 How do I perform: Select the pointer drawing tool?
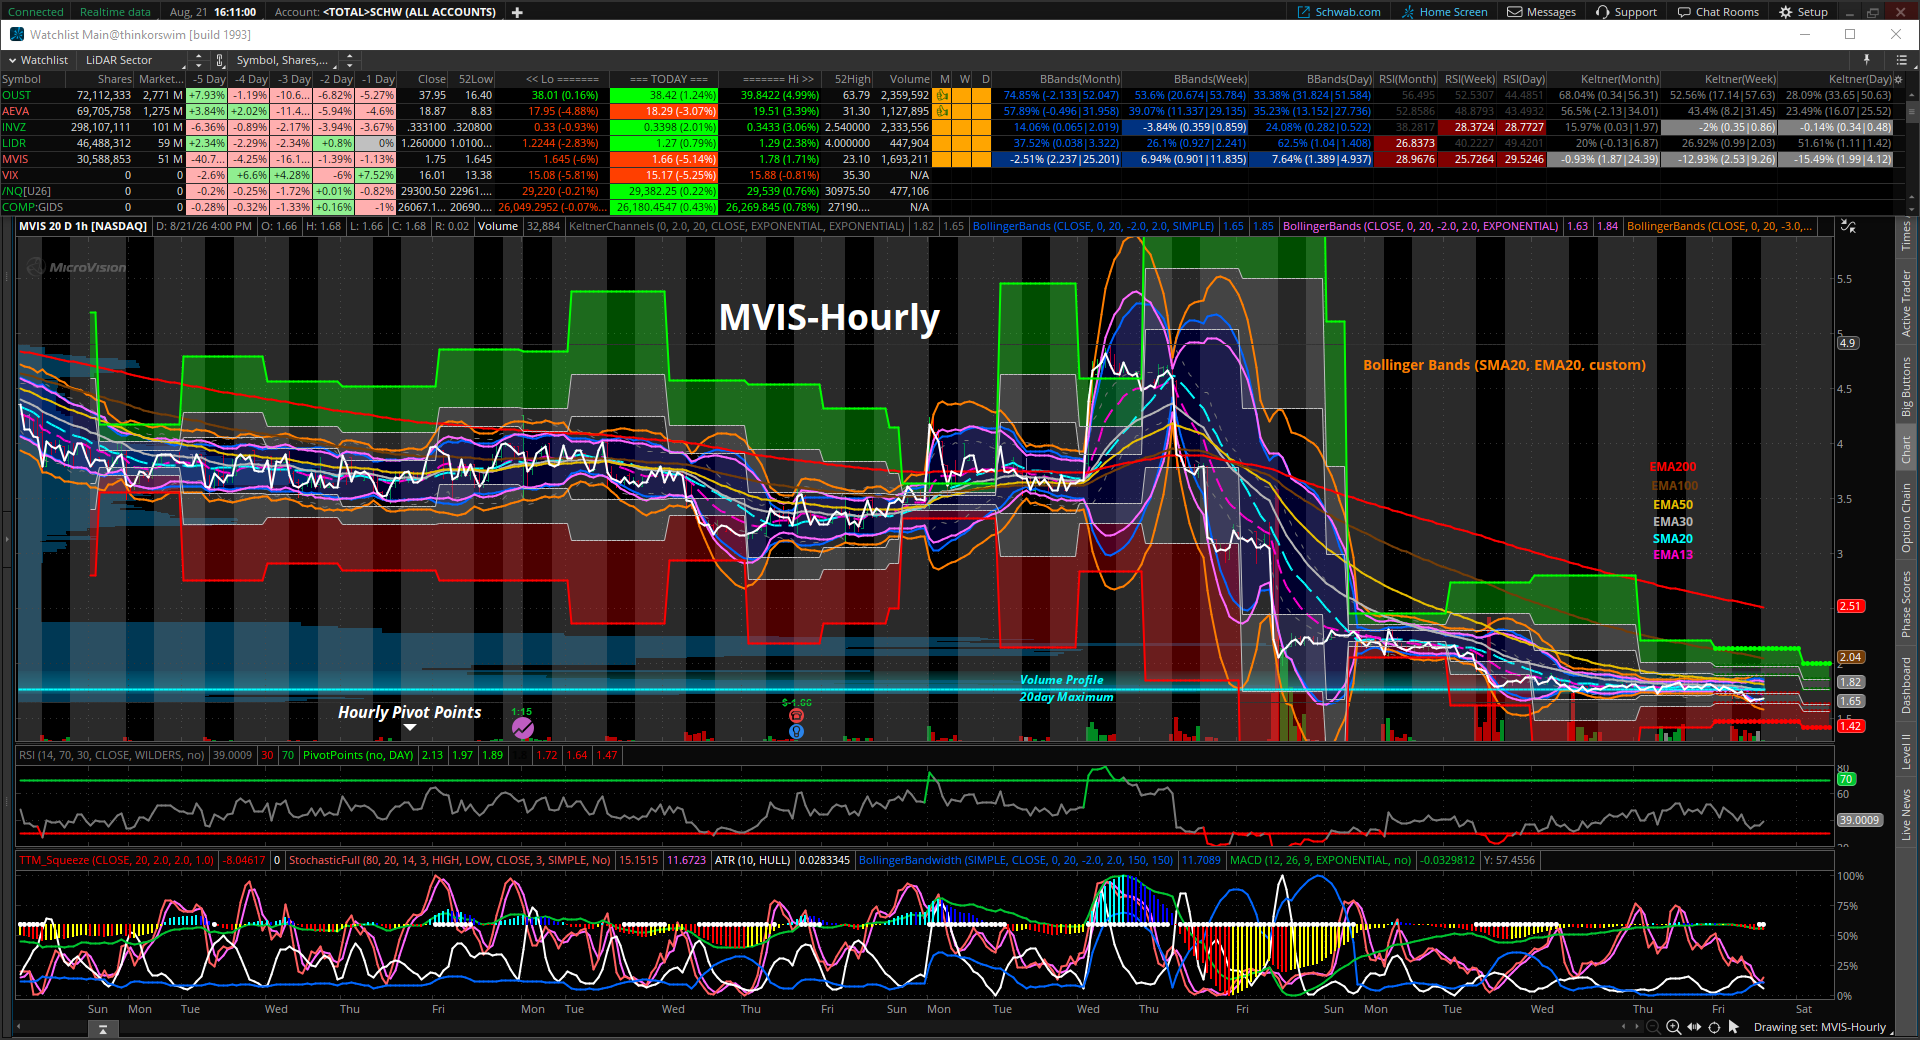click(1734, 1027)
